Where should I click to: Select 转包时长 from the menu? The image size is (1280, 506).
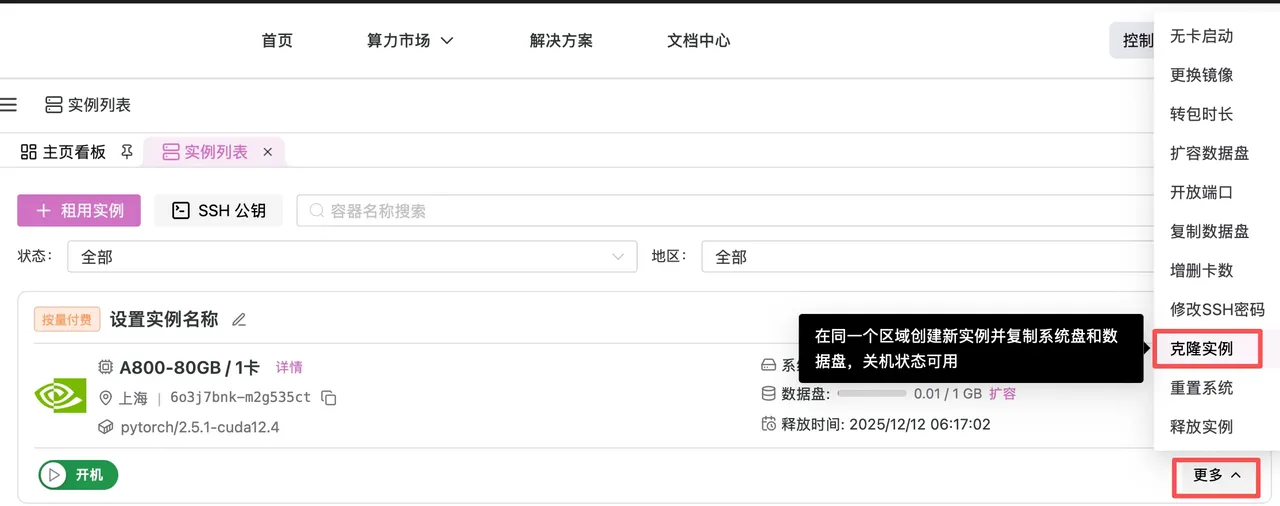[1202, 114]
